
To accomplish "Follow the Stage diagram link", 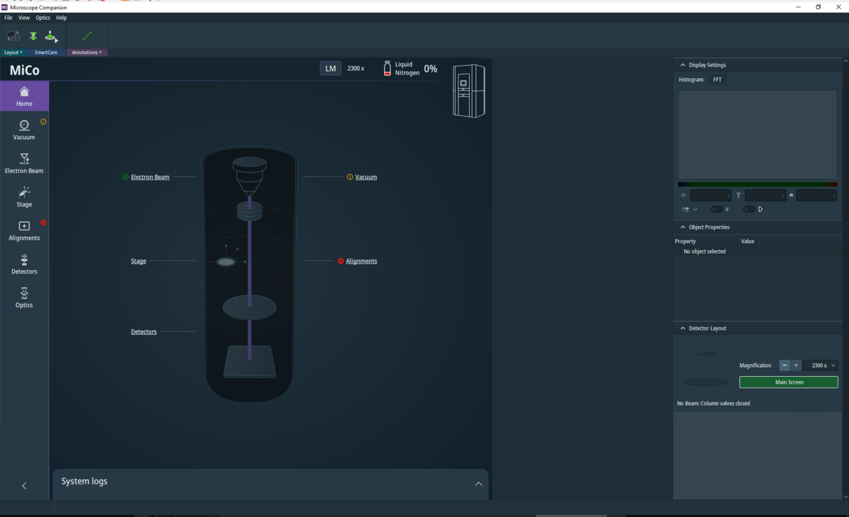I will point(139,261).
